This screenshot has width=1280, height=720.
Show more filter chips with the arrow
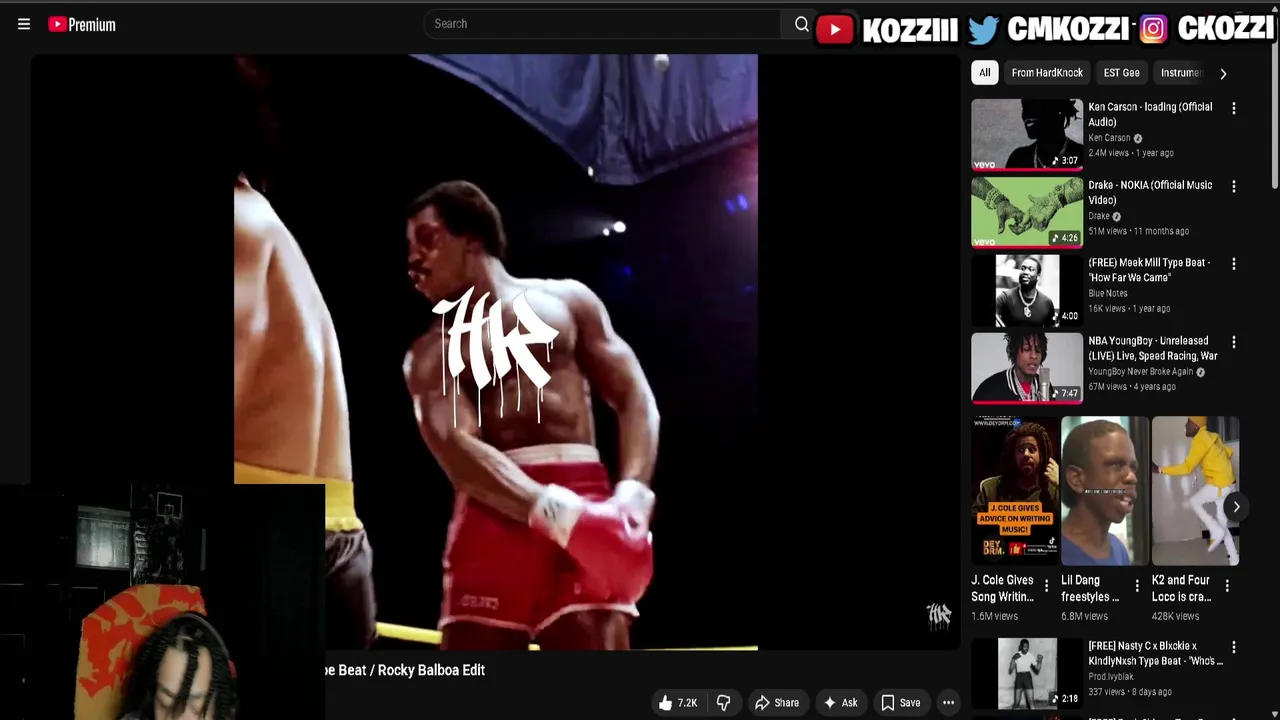tap(1222, 73)
